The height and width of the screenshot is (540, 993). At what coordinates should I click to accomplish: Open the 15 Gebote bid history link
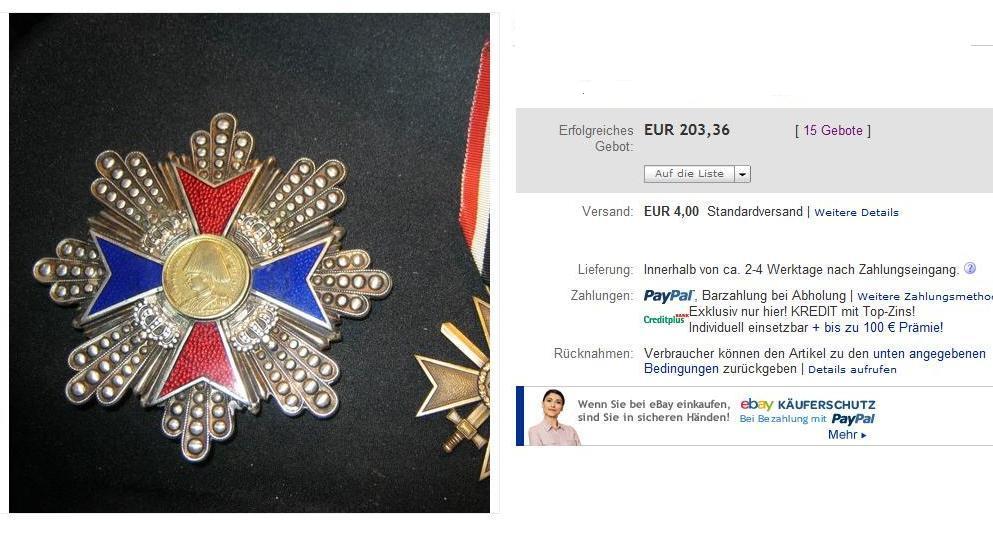point(833,130)
